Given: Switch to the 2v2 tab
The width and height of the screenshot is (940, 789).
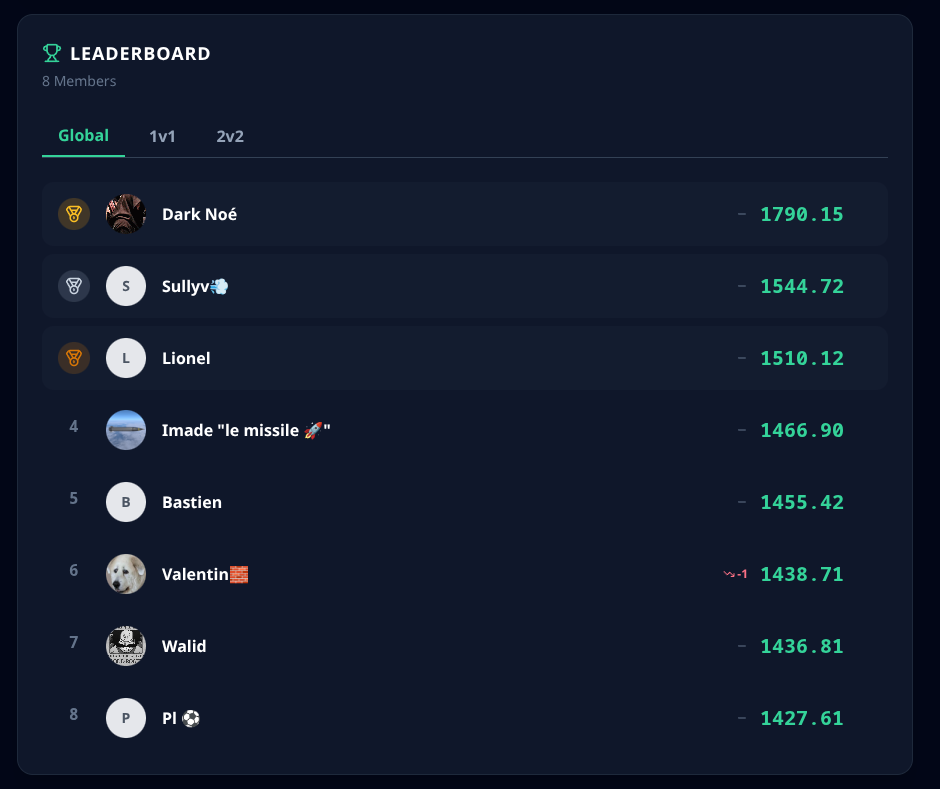Looking at the screenshot, I should (230, 136).
